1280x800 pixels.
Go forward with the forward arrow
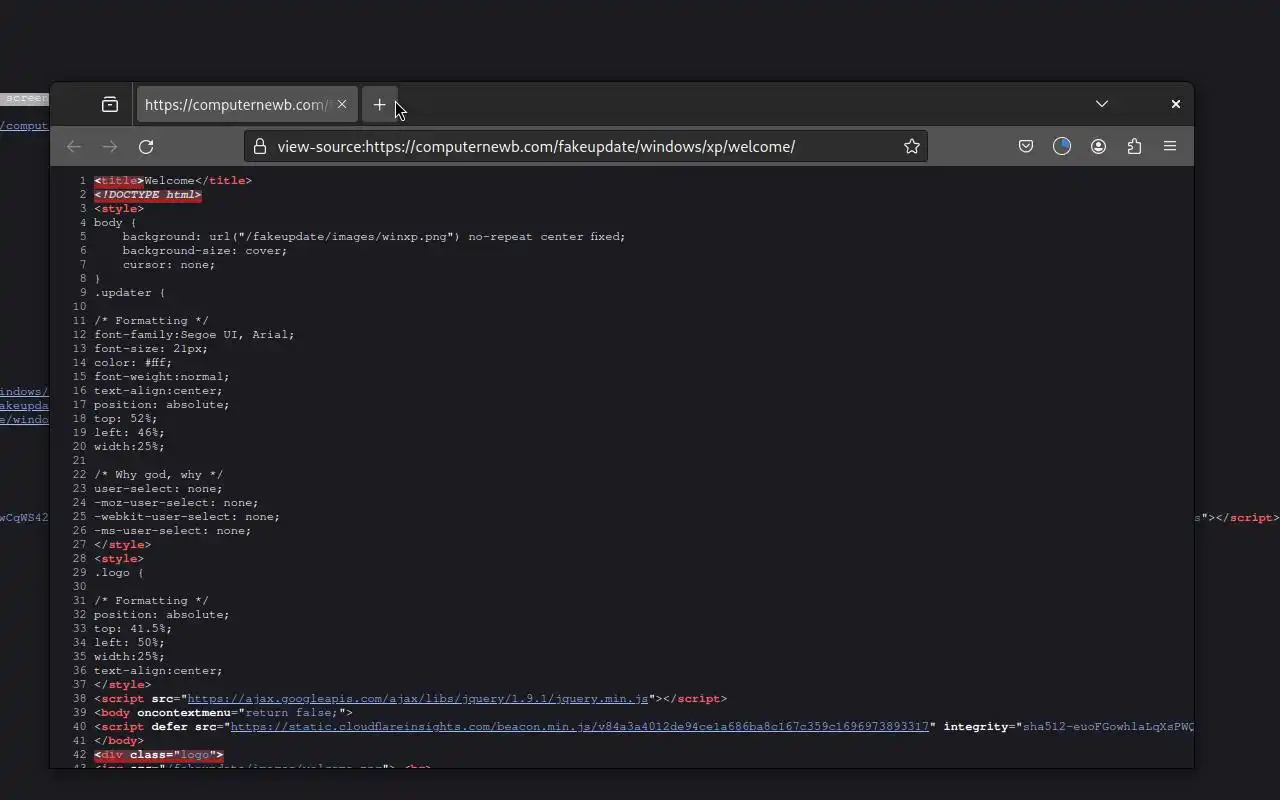pyautogui.click(x=110, y=146)
